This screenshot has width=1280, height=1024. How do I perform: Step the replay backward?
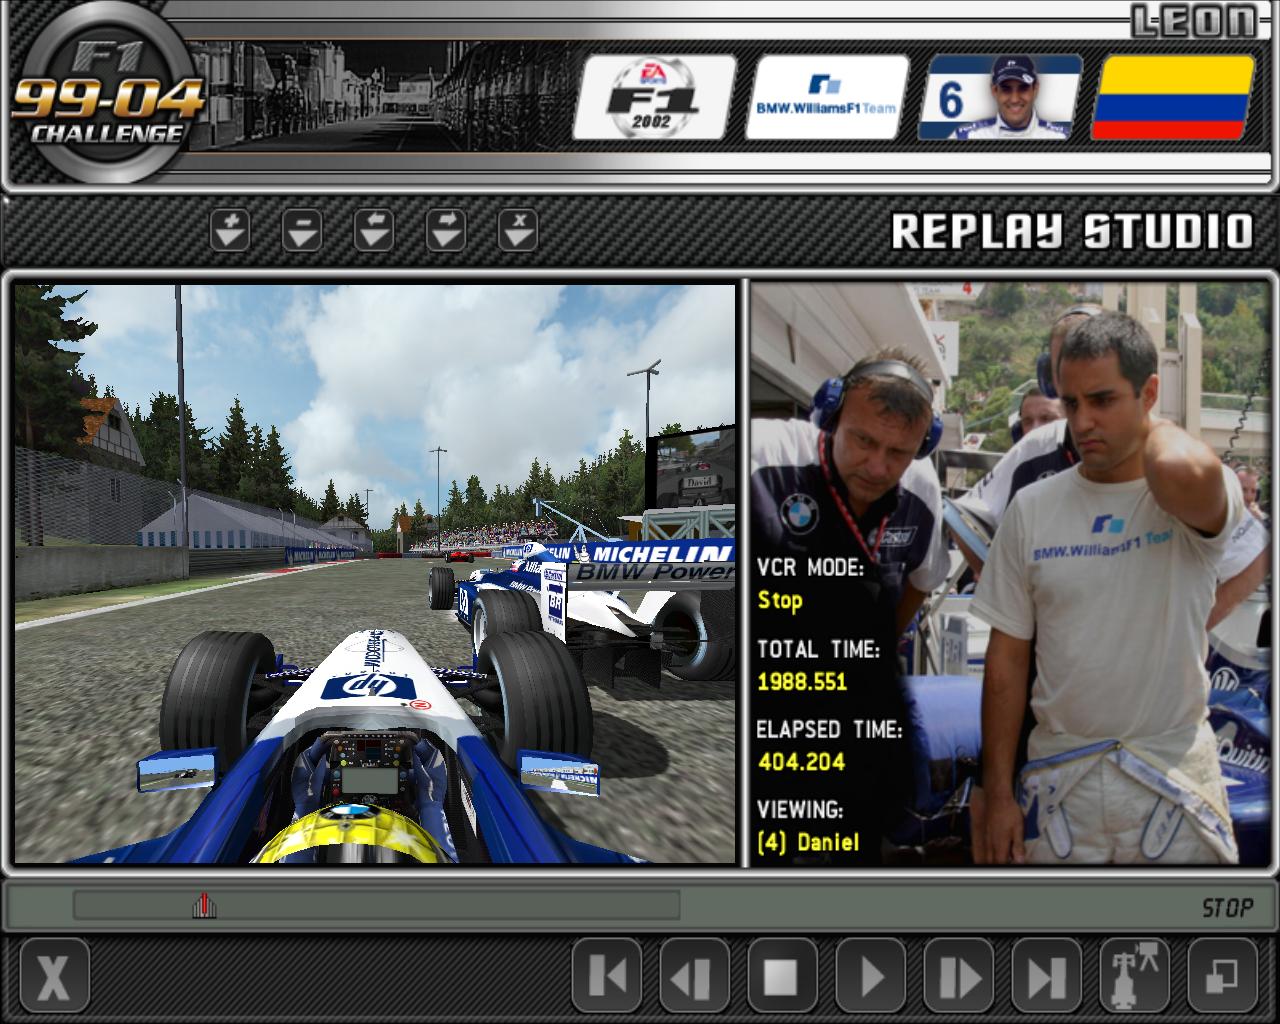click(x=695, y=975)
